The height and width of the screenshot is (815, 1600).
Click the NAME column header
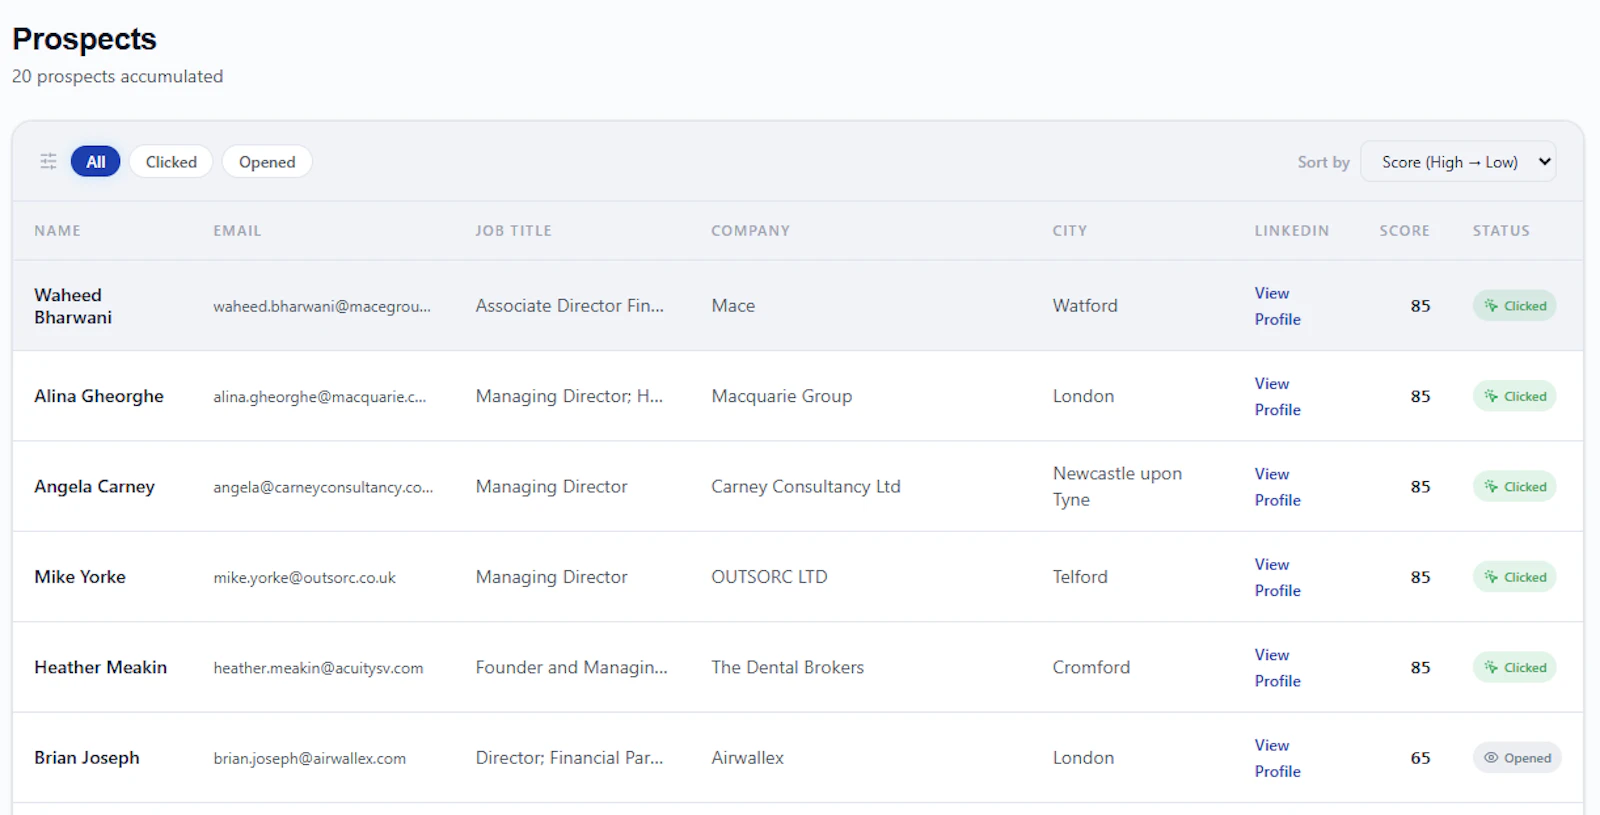(x=57, y=230)
